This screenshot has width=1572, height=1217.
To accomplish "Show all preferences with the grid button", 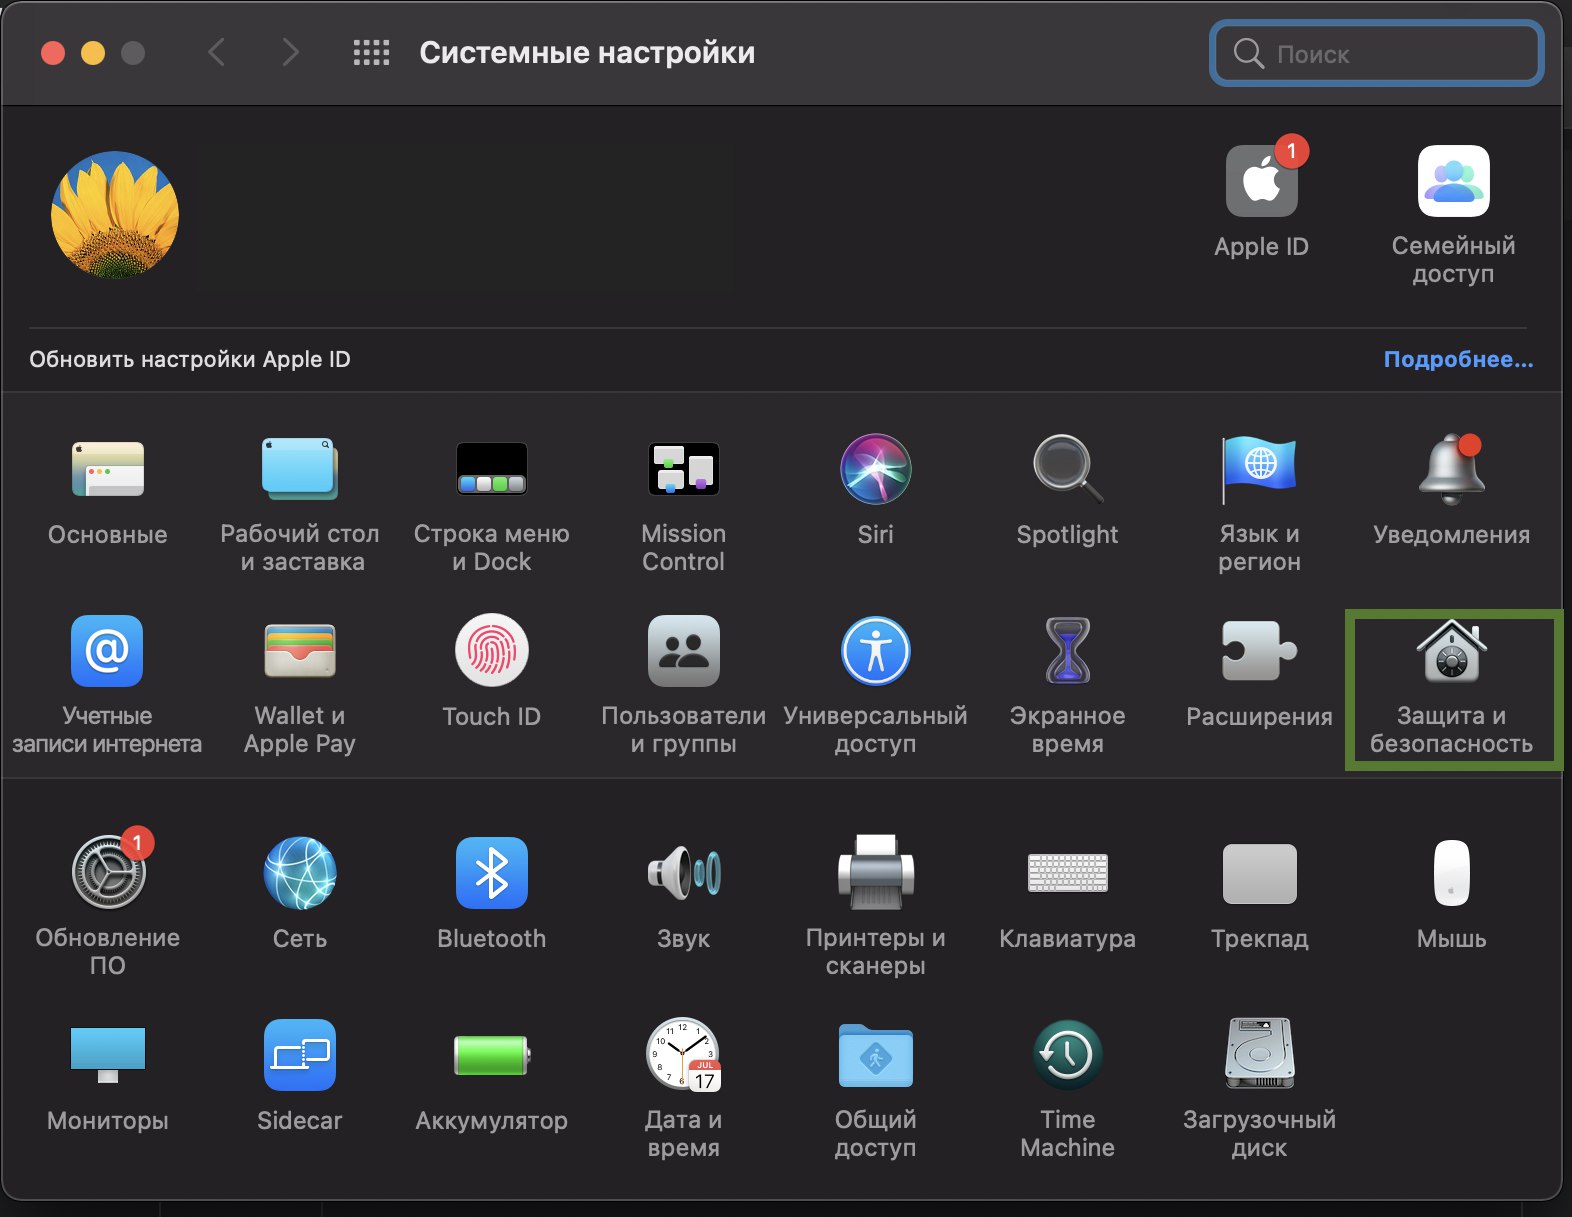I will [372, 53].
